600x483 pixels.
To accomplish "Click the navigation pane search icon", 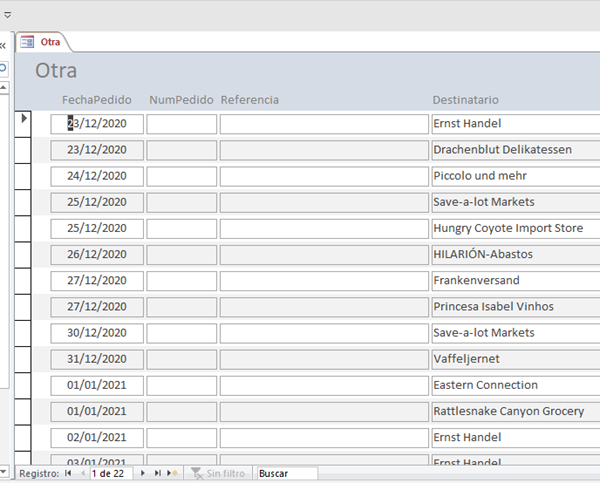I will click(3, 68).
